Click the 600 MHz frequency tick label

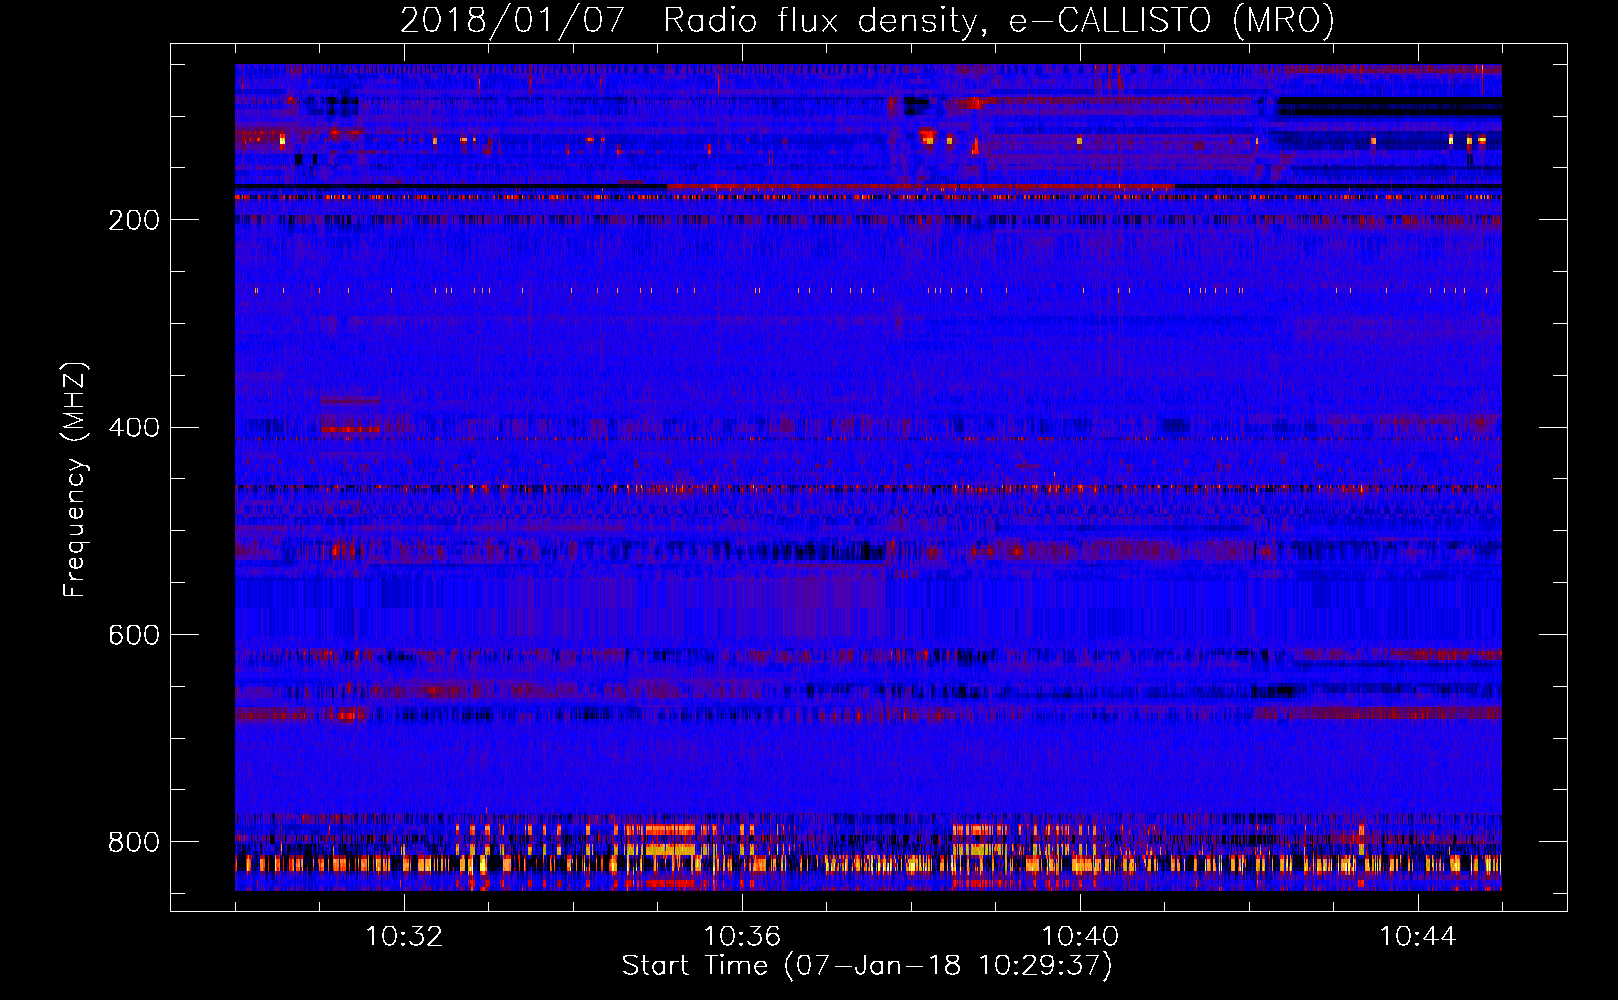(x=134, y=636)
